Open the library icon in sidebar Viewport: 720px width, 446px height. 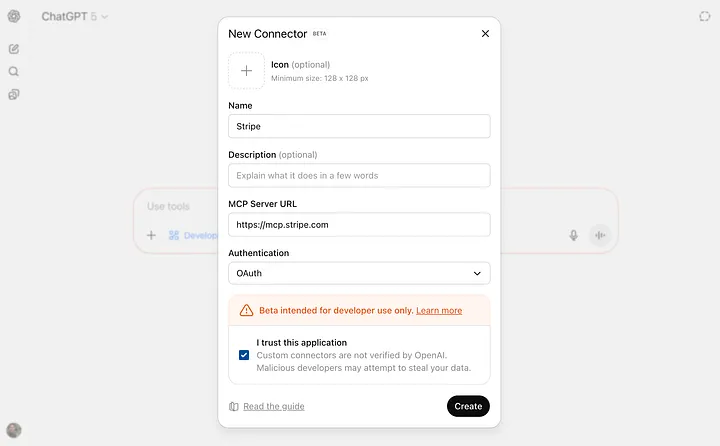click(14, 94)
